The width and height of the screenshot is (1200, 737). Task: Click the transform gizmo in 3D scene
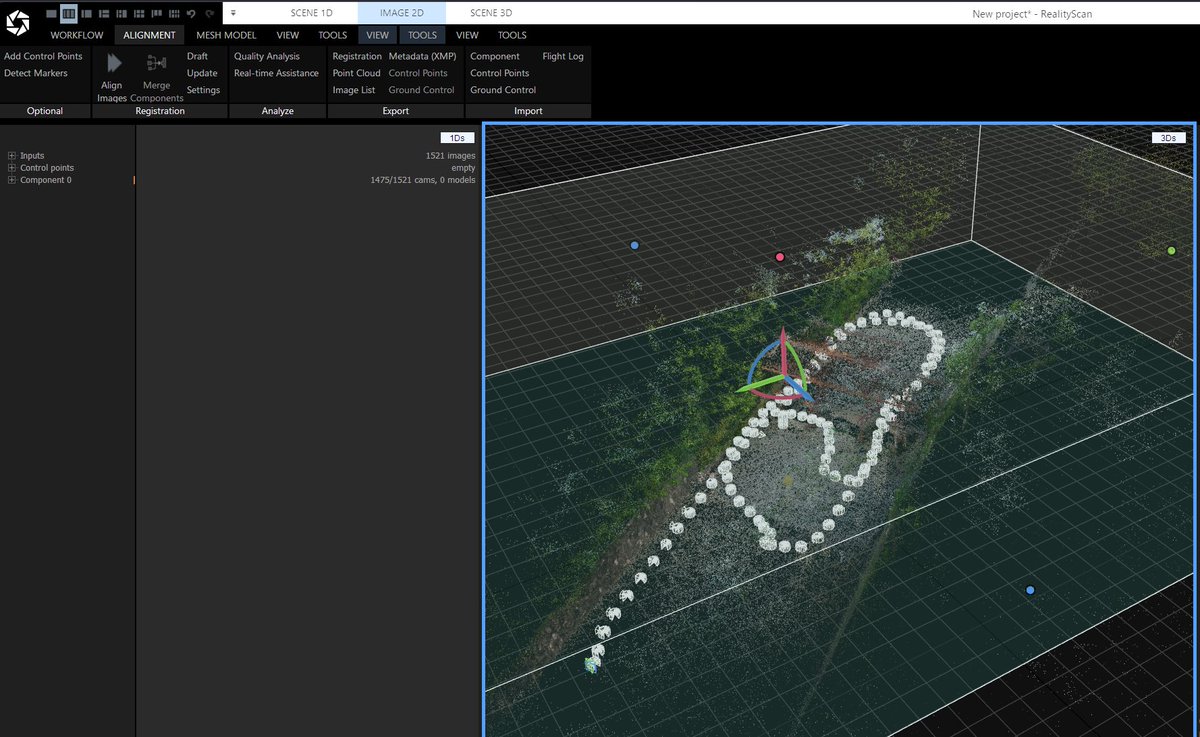tap(781, 371)
